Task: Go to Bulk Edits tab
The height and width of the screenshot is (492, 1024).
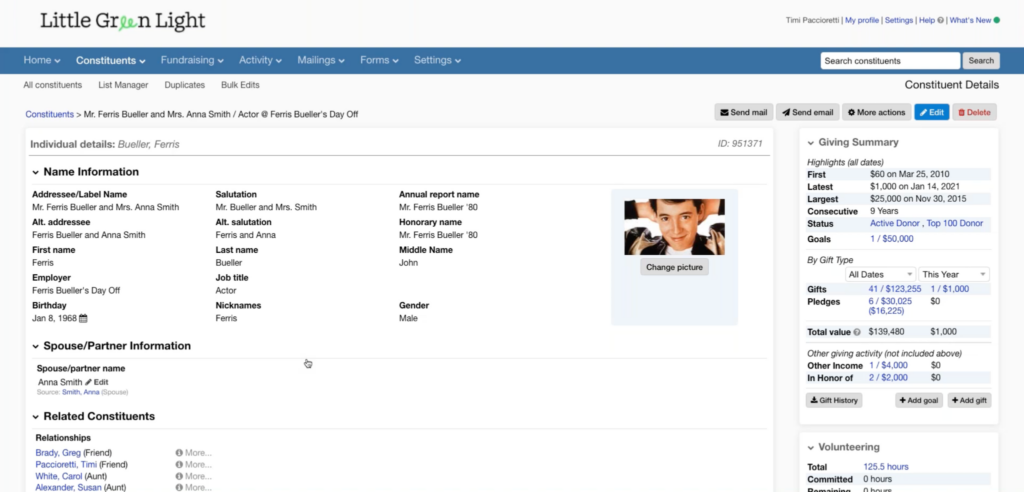Action: coord(240,85)
